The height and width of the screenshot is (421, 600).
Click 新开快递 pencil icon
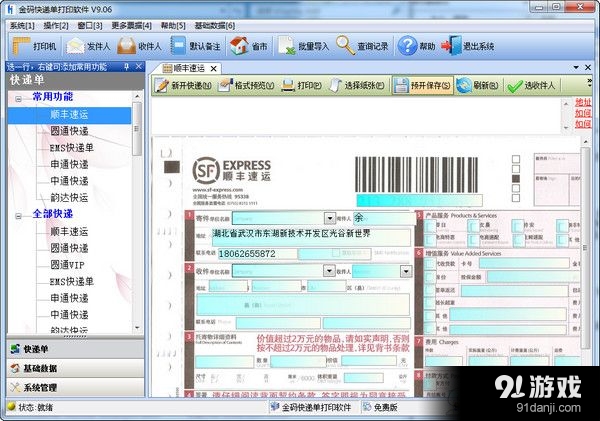pos(162,85)
